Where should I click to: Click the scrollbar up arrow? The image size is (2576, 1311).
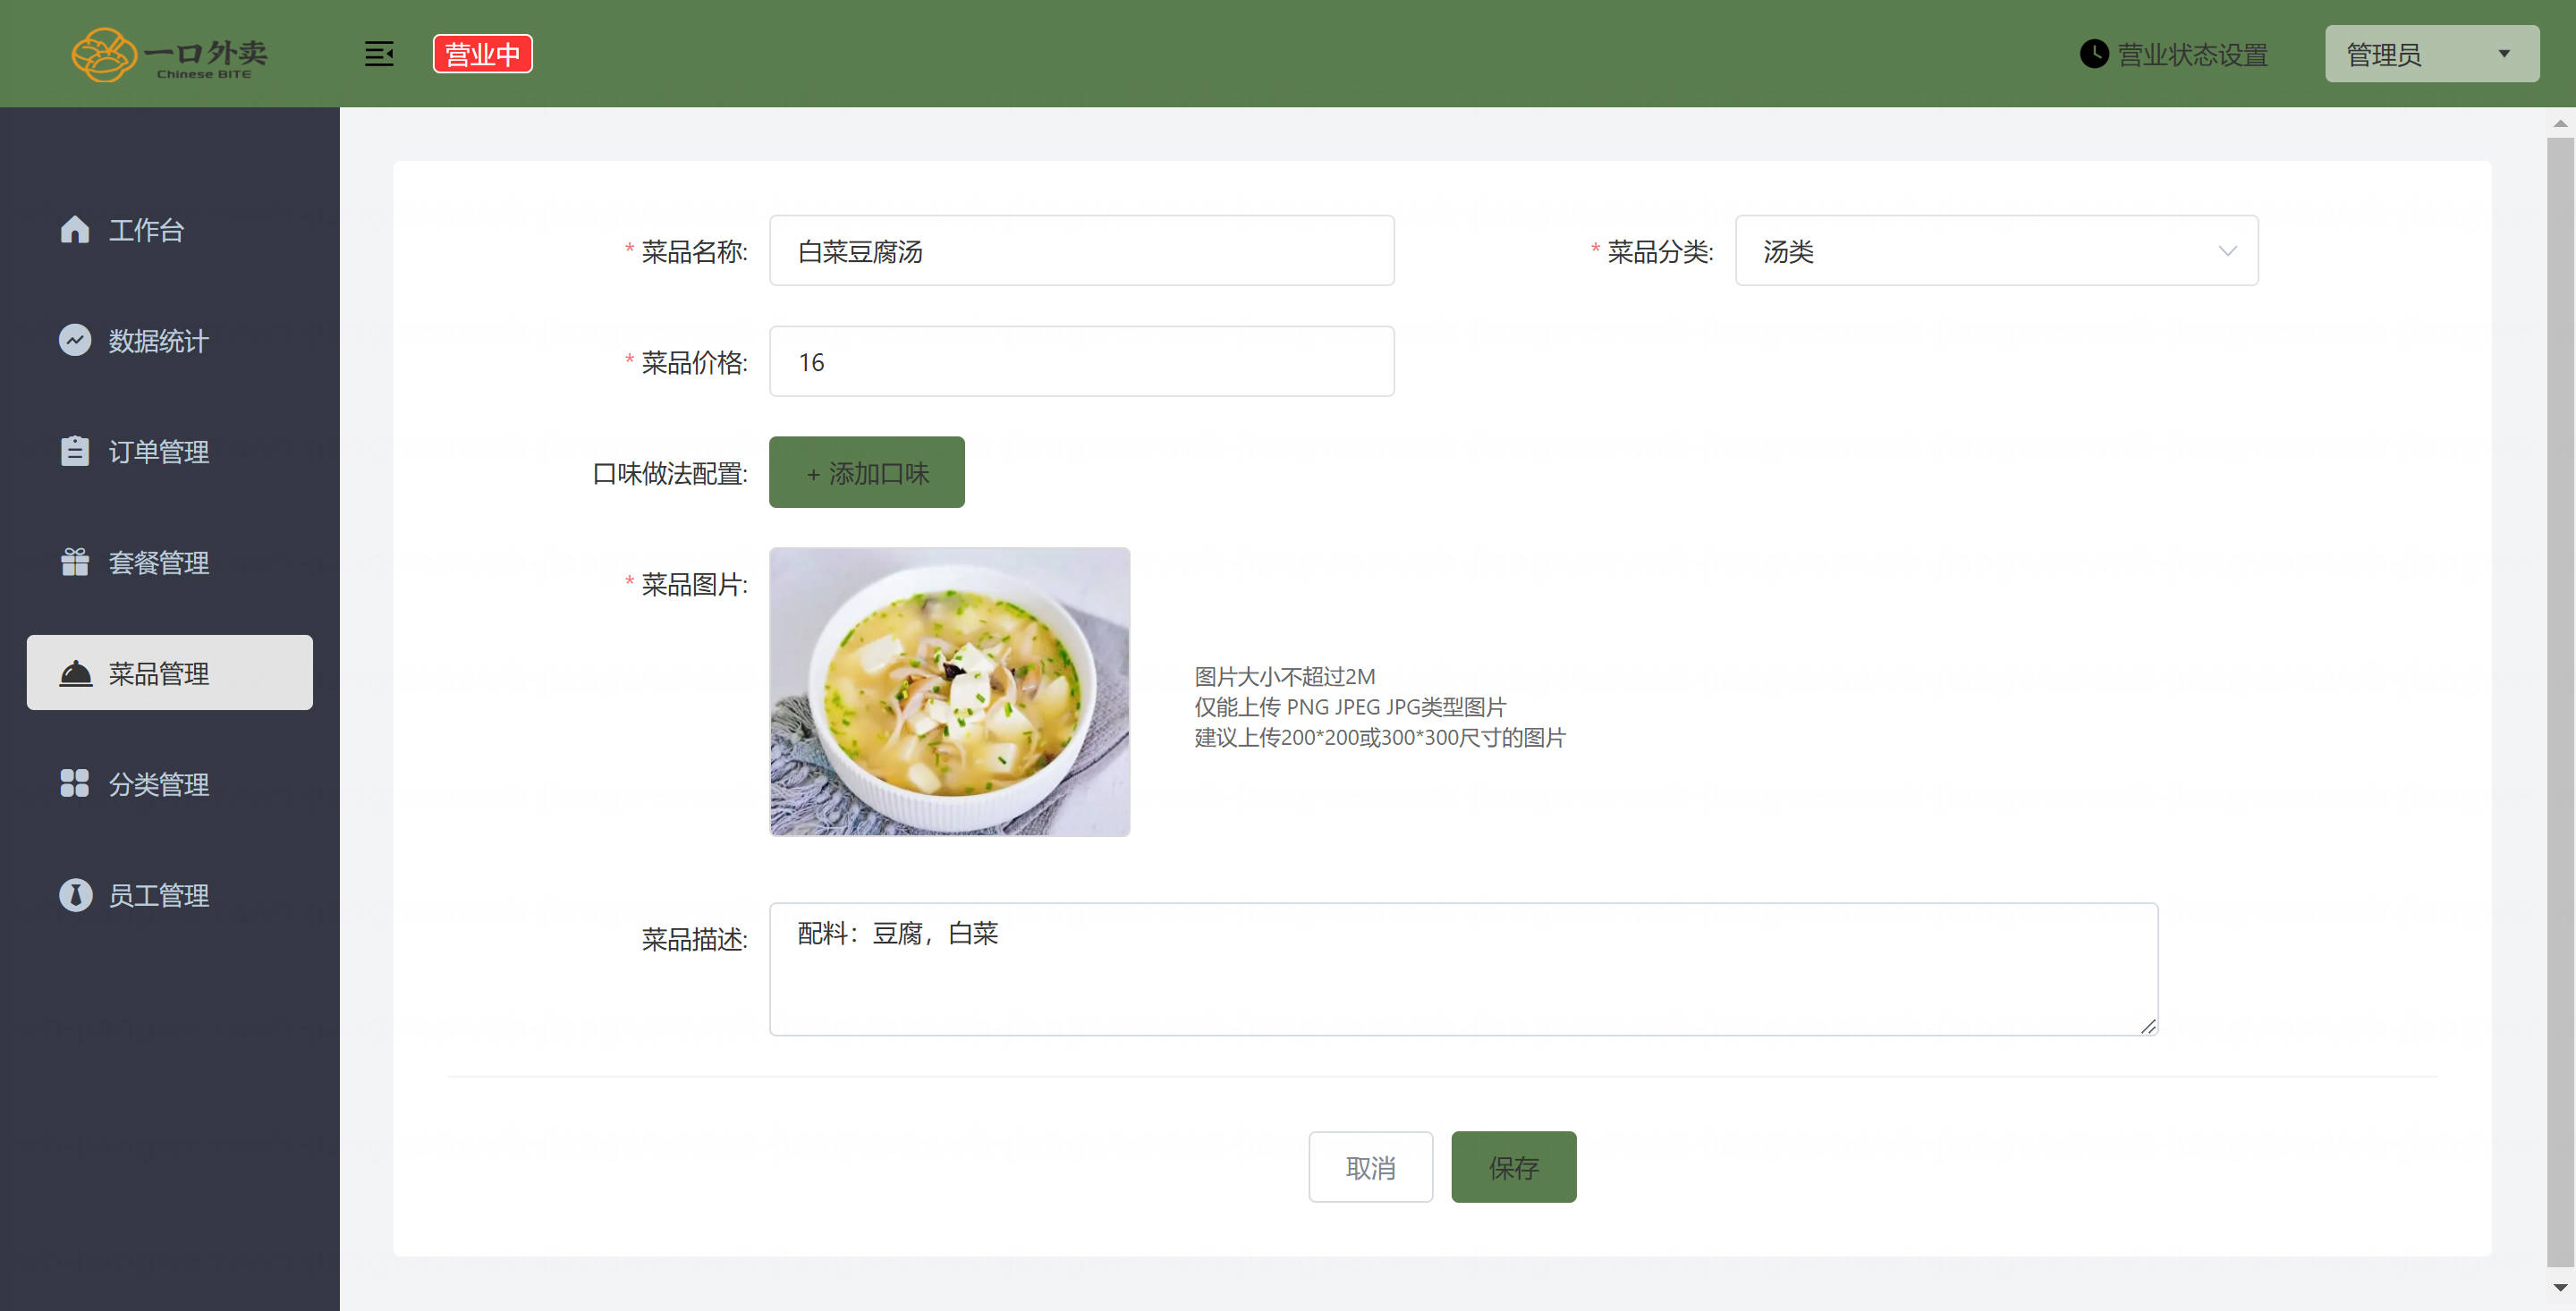click(x=2560, y=123)
